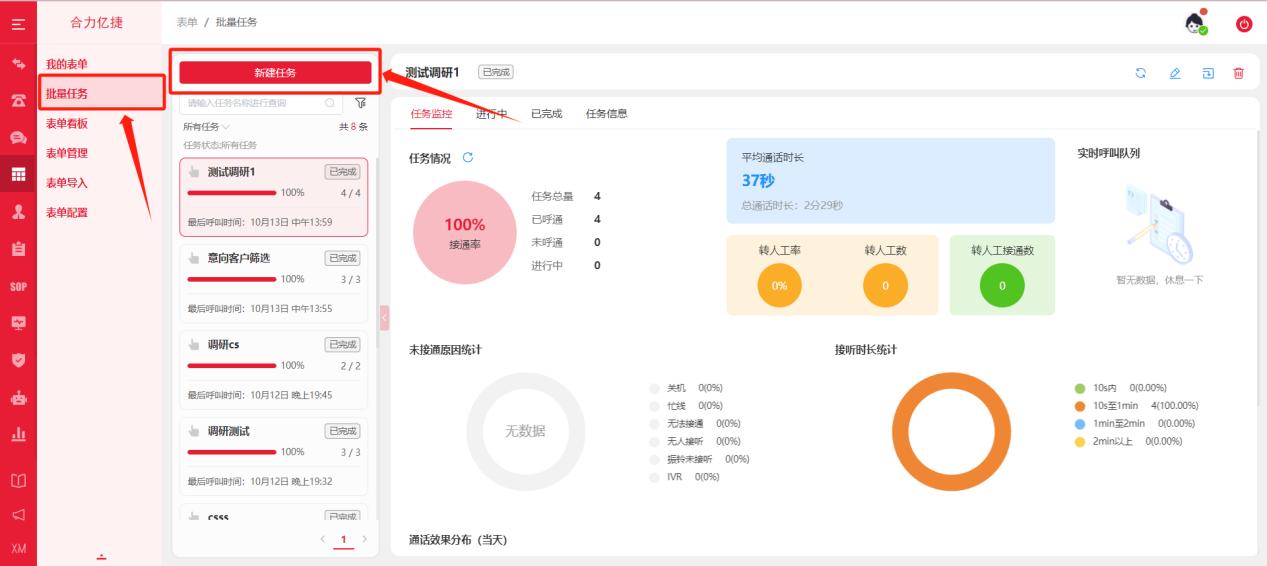Open the robot sidebar icon
The width and height of the screenshot is (1267, 566).
coord(18,397)
